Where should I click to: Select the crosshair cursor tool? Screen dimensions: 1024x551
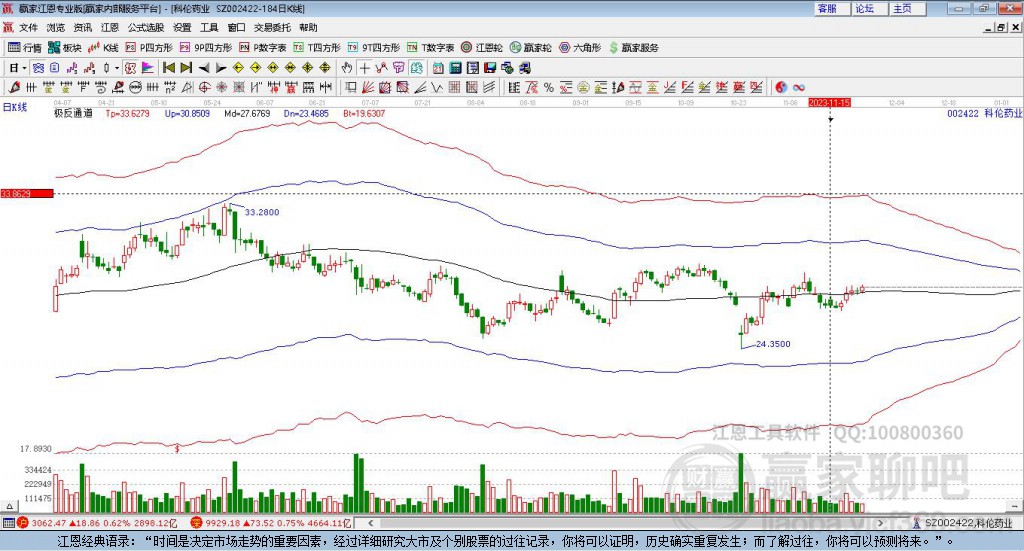(x=365, y=68)
